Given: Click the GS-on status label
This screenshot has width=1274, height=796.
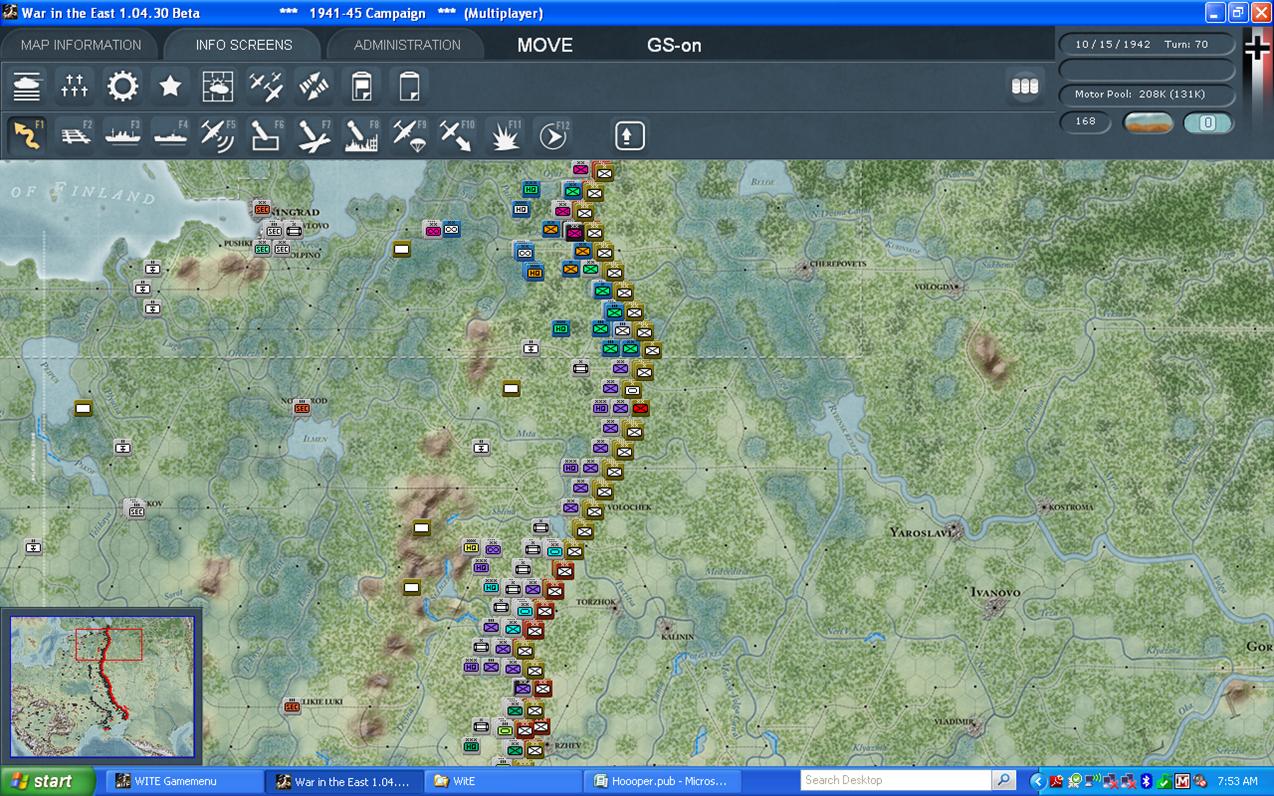Looking at the screenshot, I should point(674,45).
